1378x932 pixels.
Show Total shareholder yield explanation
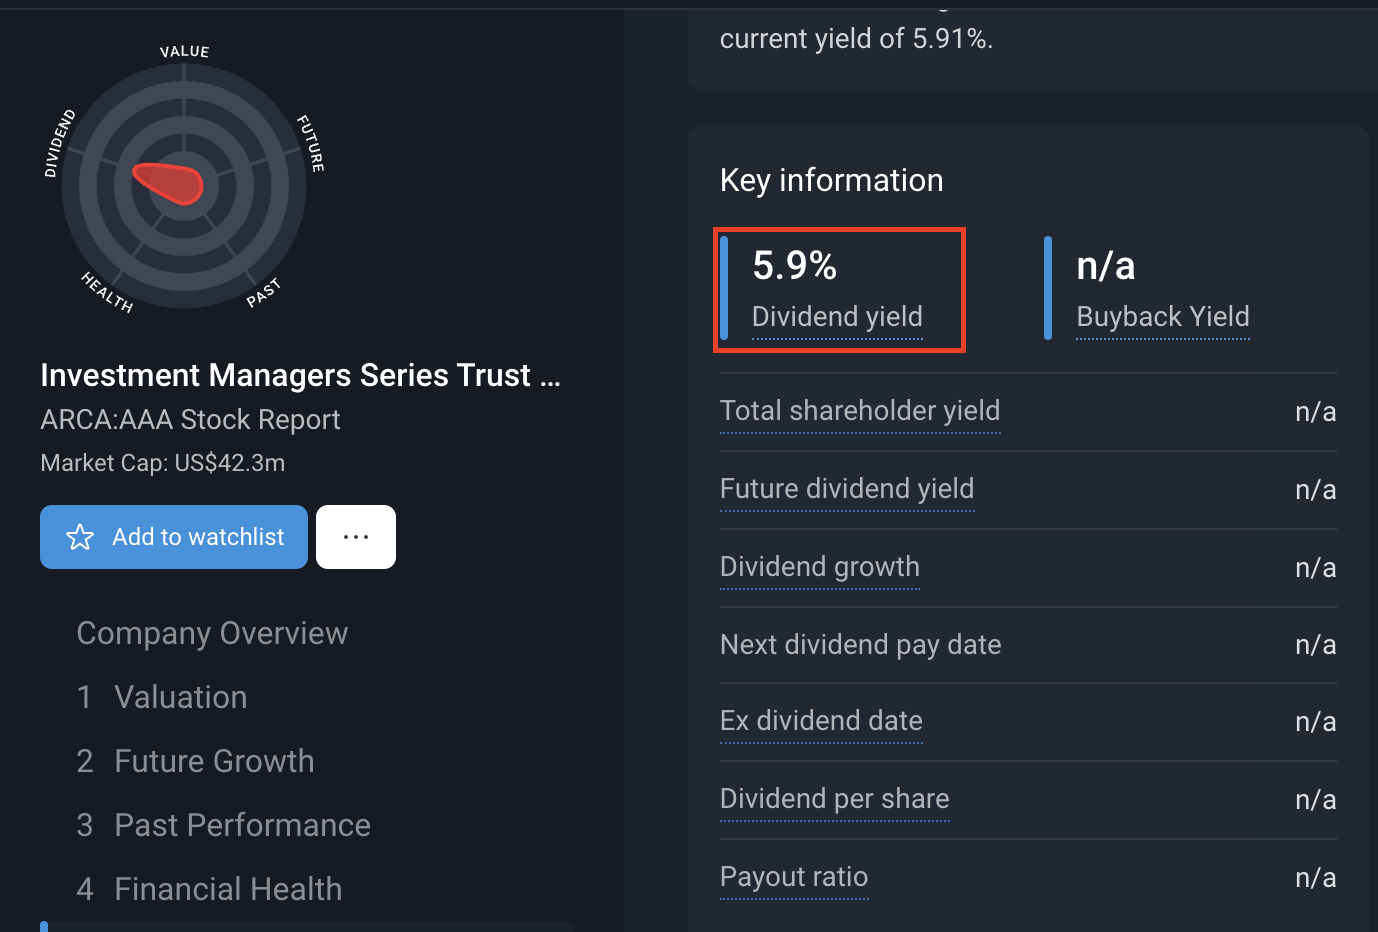coord(860,411)
